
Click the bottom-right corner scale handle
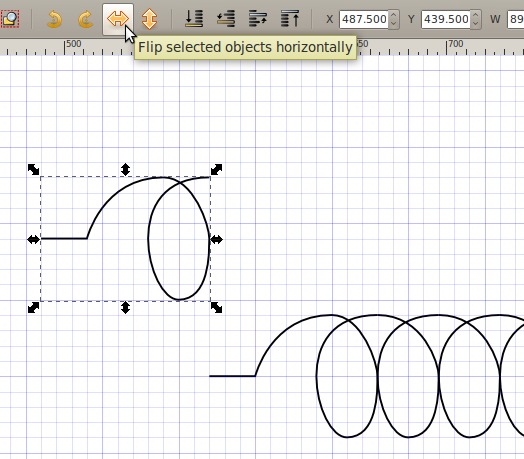[217, 308]
